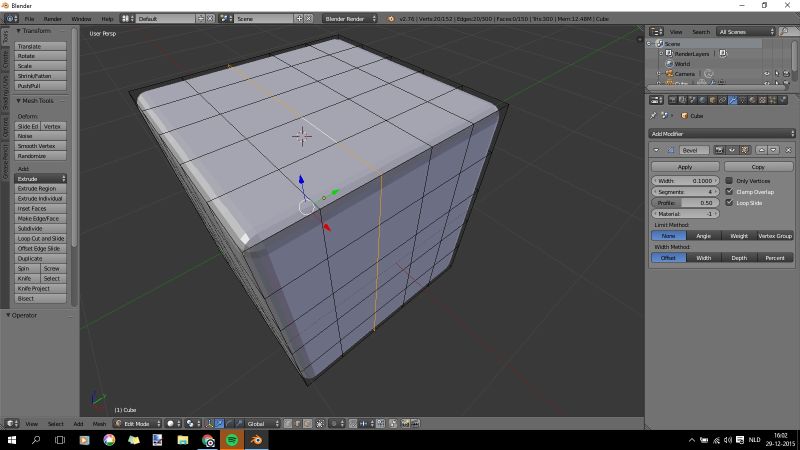Image resolution: width=800 pixels, height=450 pixels.
Task: Open the Object properties cube icon
Action: (x=712, y=100)
